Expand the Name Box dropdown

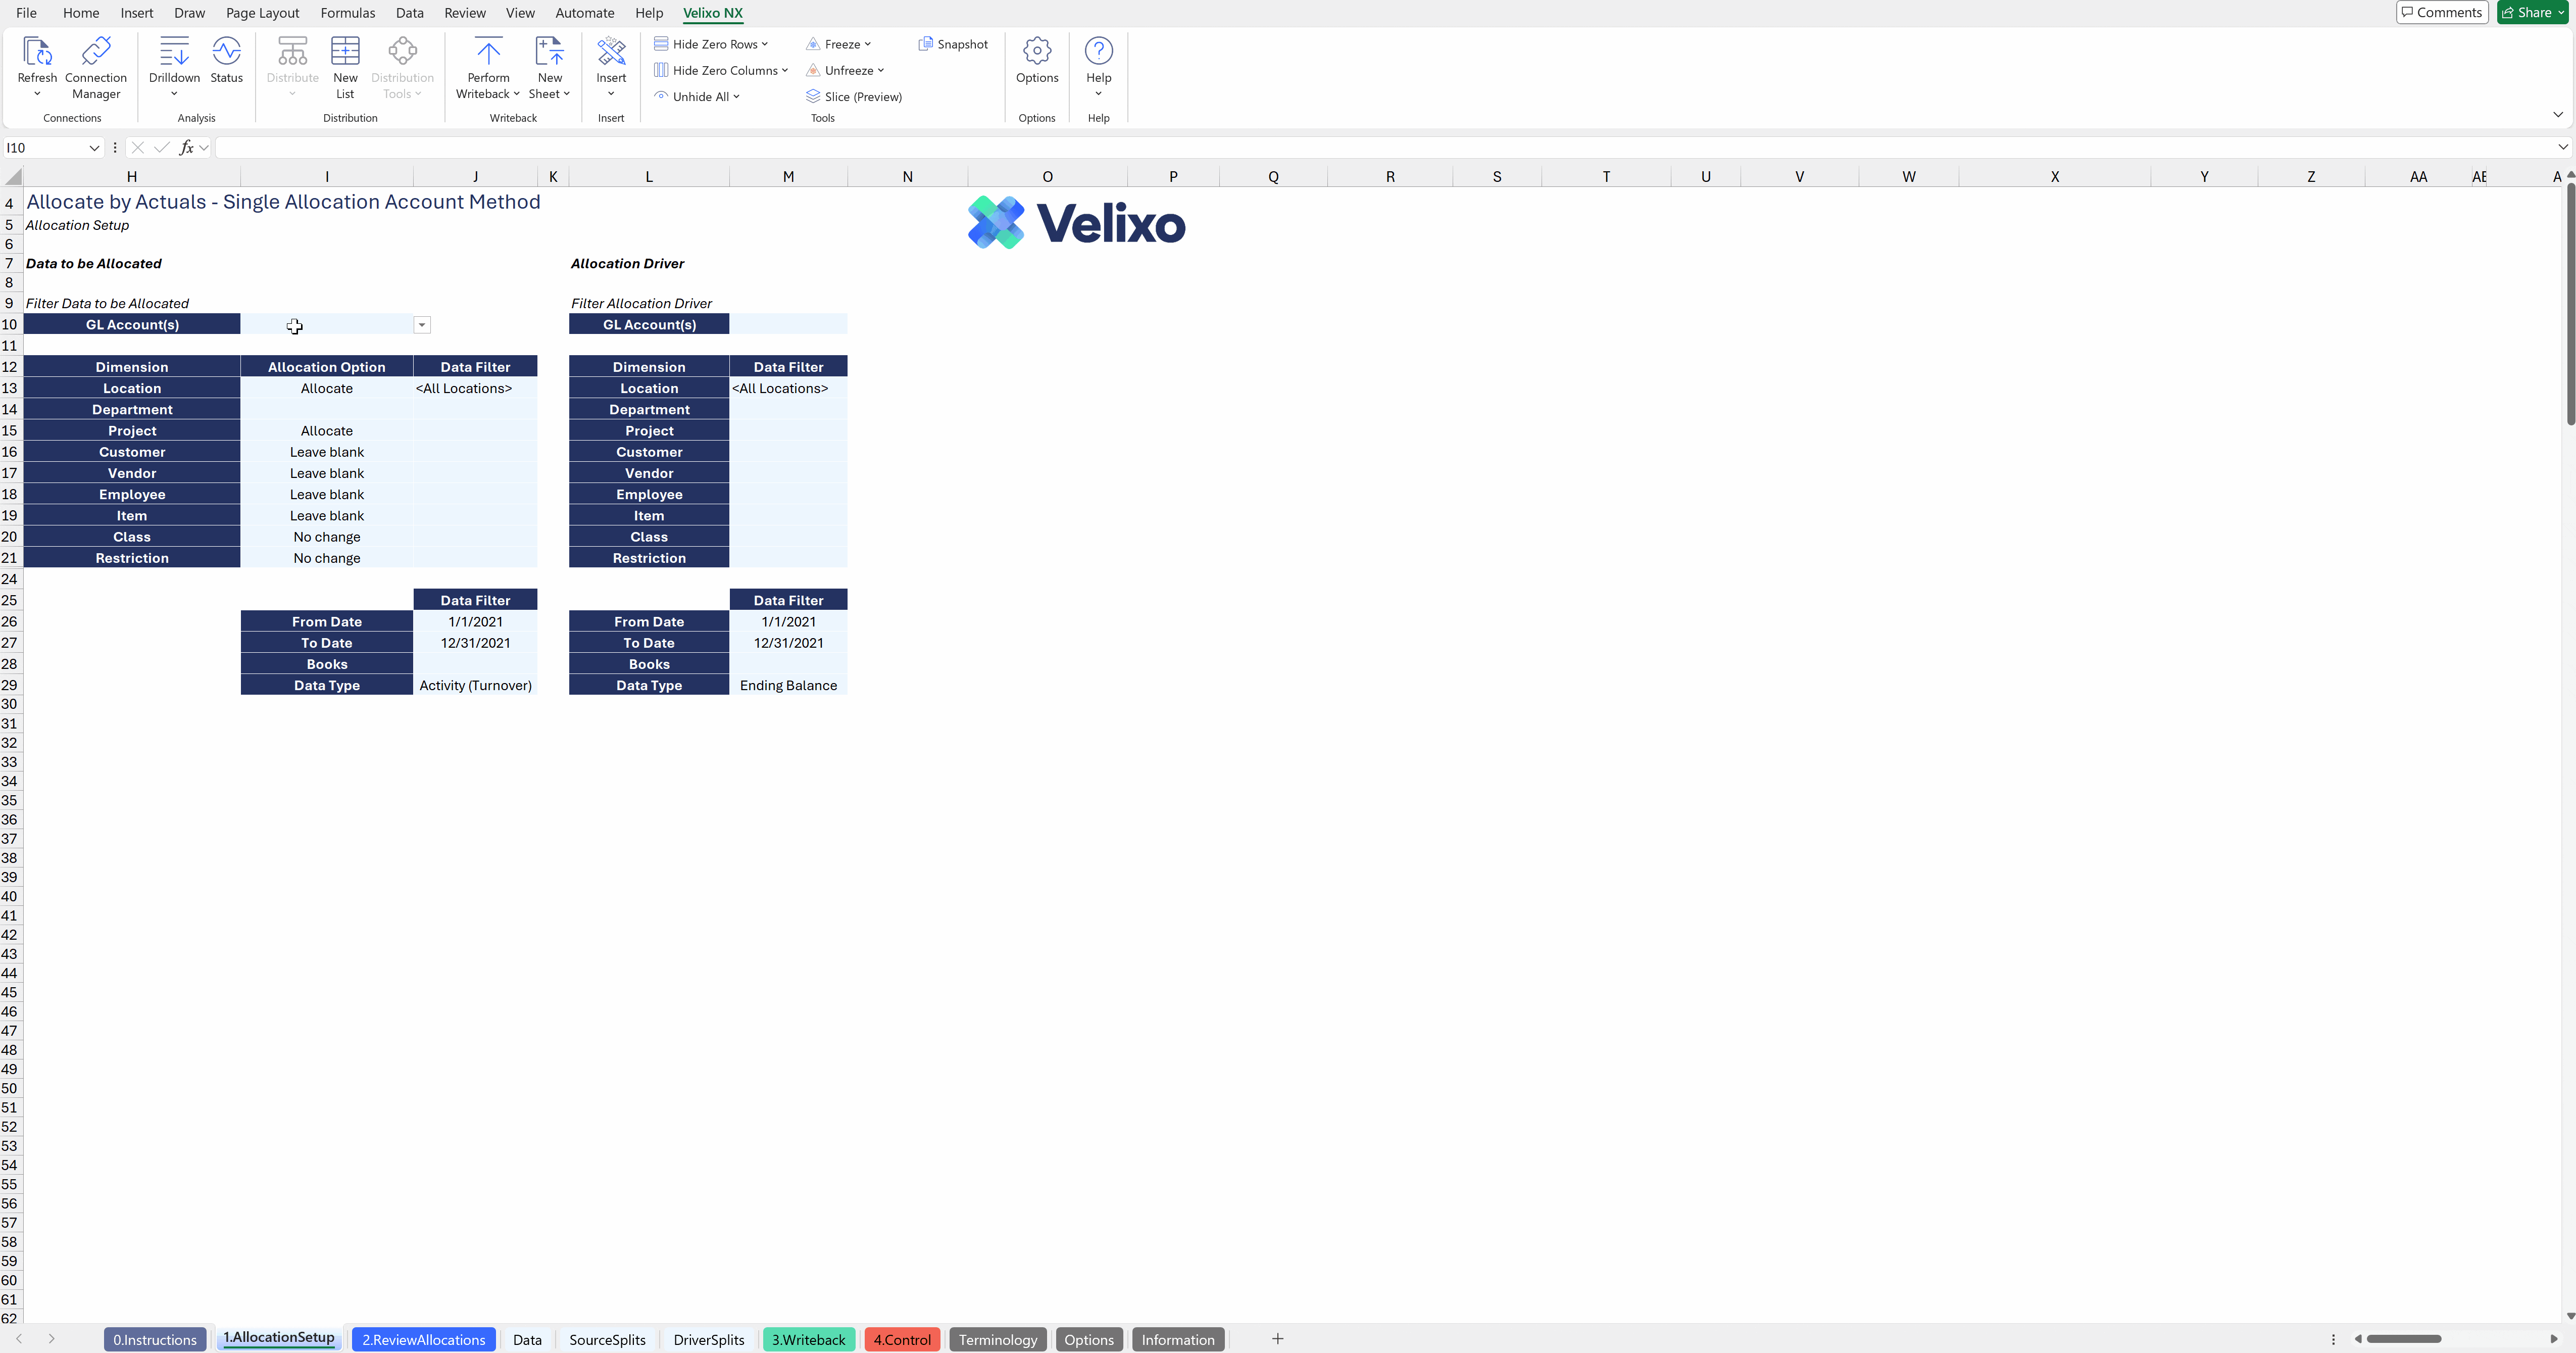pyautogui.click(x=94, y=148)
